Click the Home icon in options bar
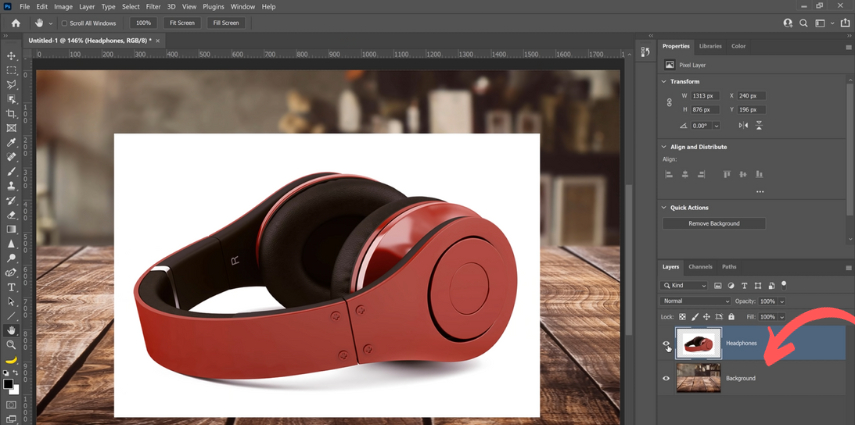Viewport: 855px width, 425px height. (15, 23)
